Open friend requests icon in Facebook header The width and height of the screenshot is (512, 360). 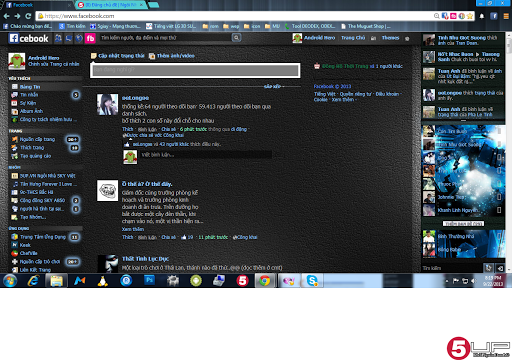pyautogui.click(x=58, y=38)
